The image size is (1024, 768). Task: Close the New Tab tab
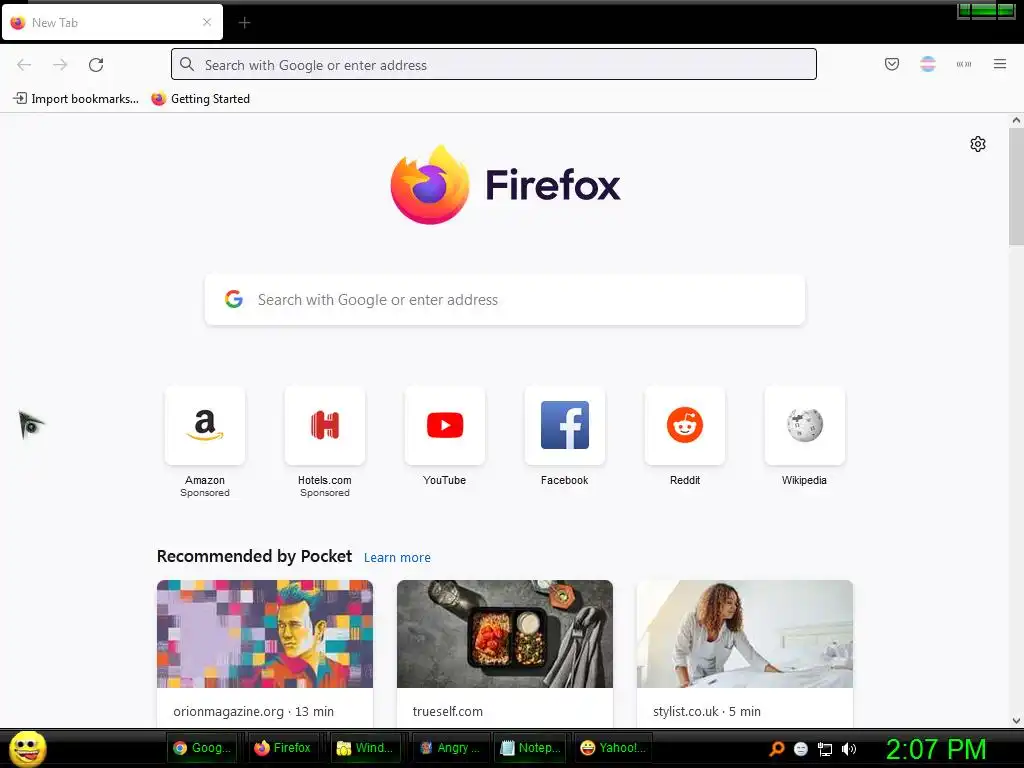(x=207, y=22)
